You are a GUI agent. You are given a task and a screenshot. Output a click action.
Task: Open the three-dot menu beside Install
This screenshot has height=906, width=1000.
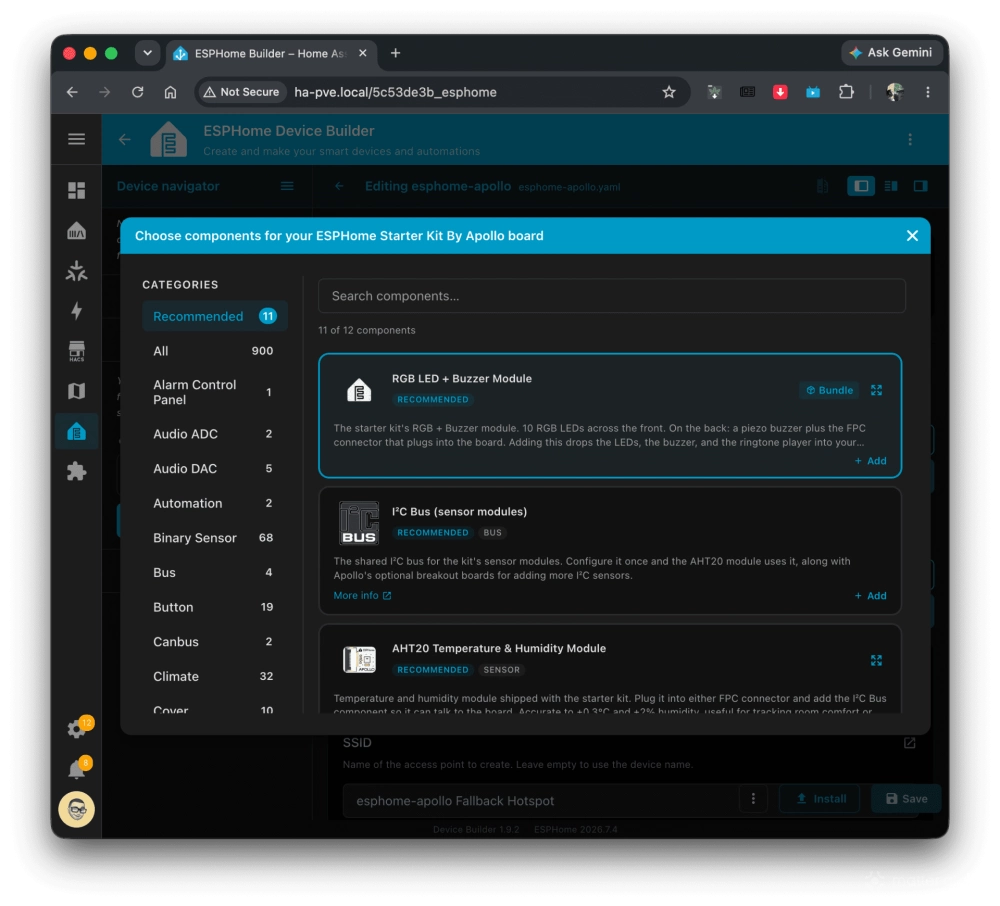pyautogui.click(x=753, y=799)
